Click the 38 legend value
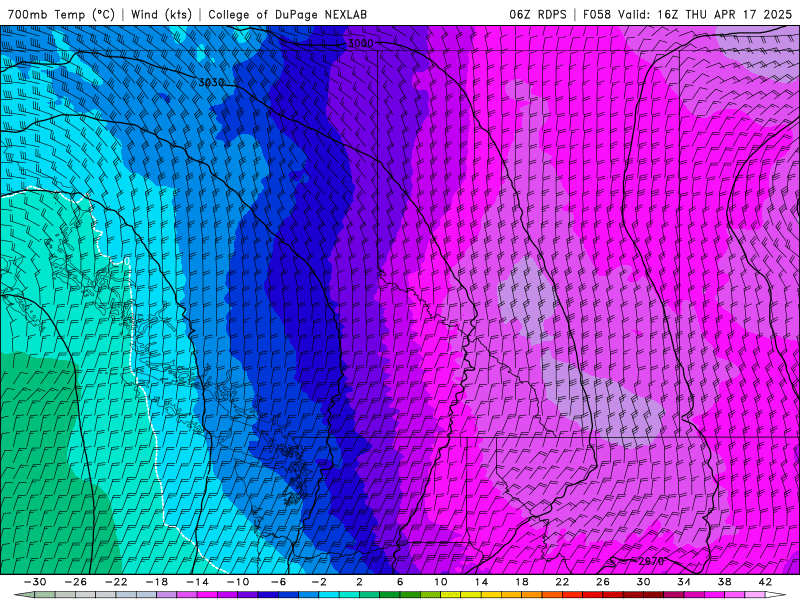The height and width of the screenshot is (600, 800). tap(724, 582)
